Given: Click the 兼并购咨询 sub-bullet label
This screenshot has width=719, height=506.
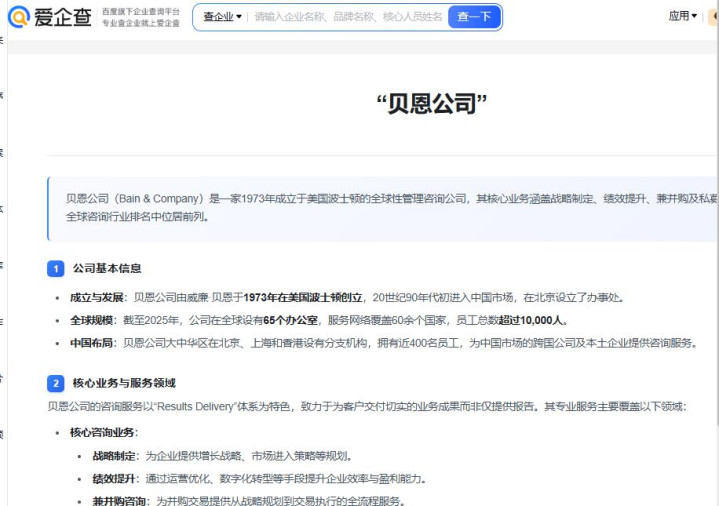Looking at the screenshot, I should click(x=119, y=500).
